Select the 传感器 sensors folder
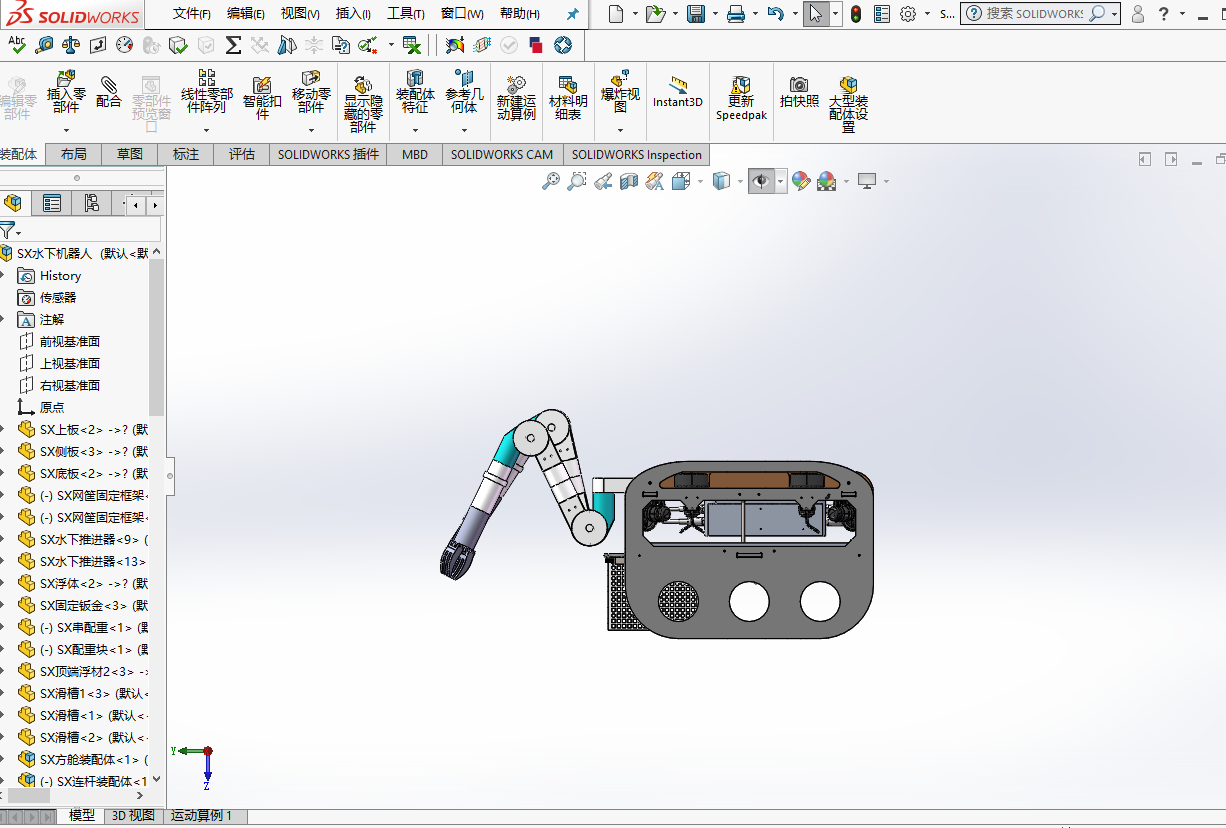This screenshot has width=1226, height=828. [x=58, y=297]
